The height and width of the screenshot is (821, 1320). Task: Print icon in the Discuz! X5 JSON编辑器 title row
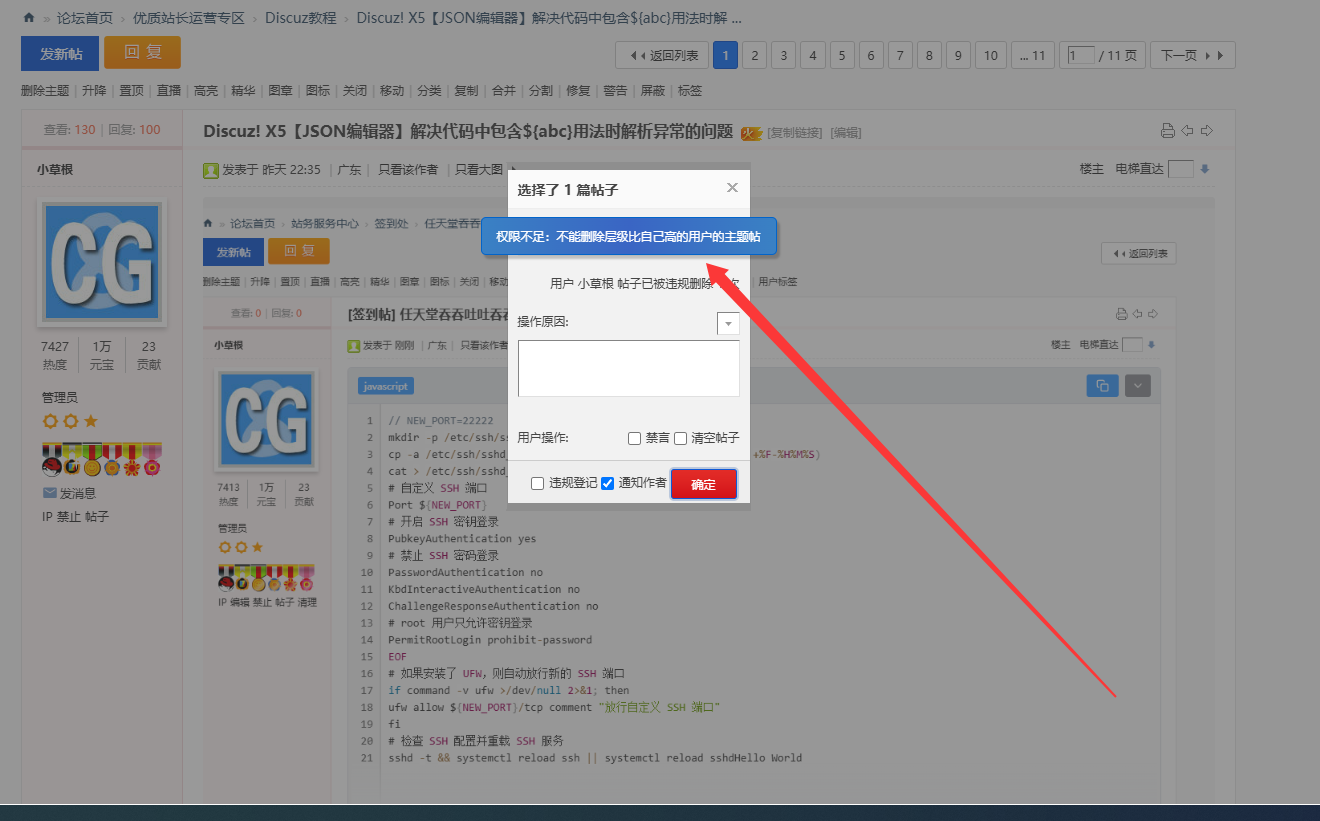pyautogui.click(x=1167, y=131)
